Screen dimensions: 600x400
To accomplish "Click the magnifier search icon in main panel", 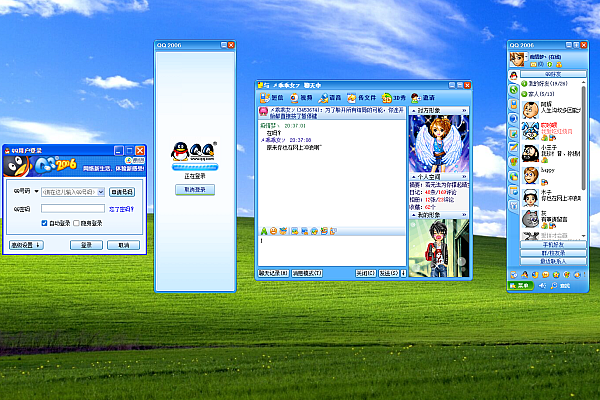I will [554, 286].
